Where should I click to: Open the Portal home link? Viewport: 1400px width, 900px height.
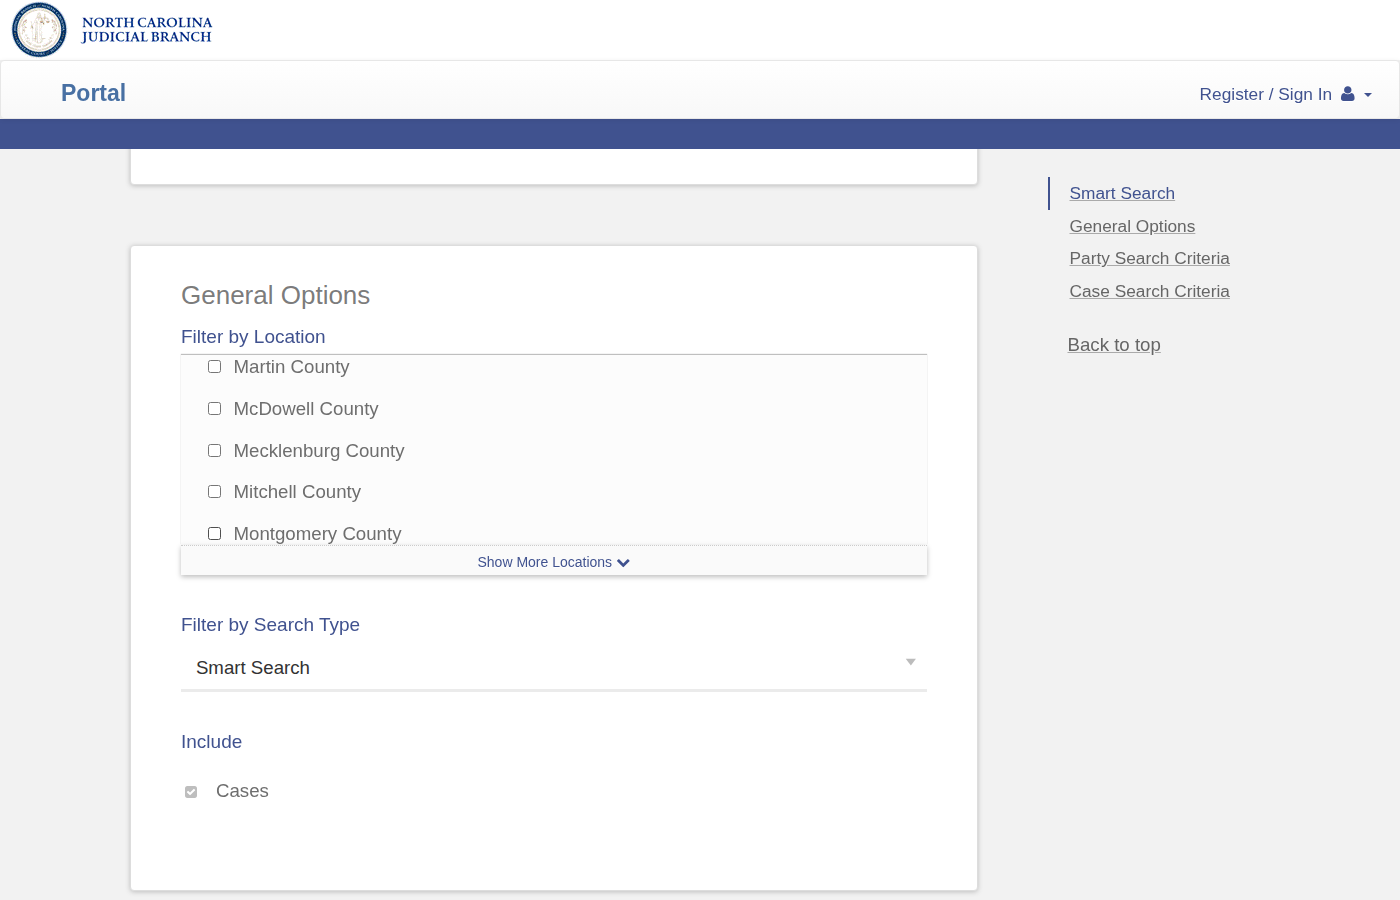93,93
